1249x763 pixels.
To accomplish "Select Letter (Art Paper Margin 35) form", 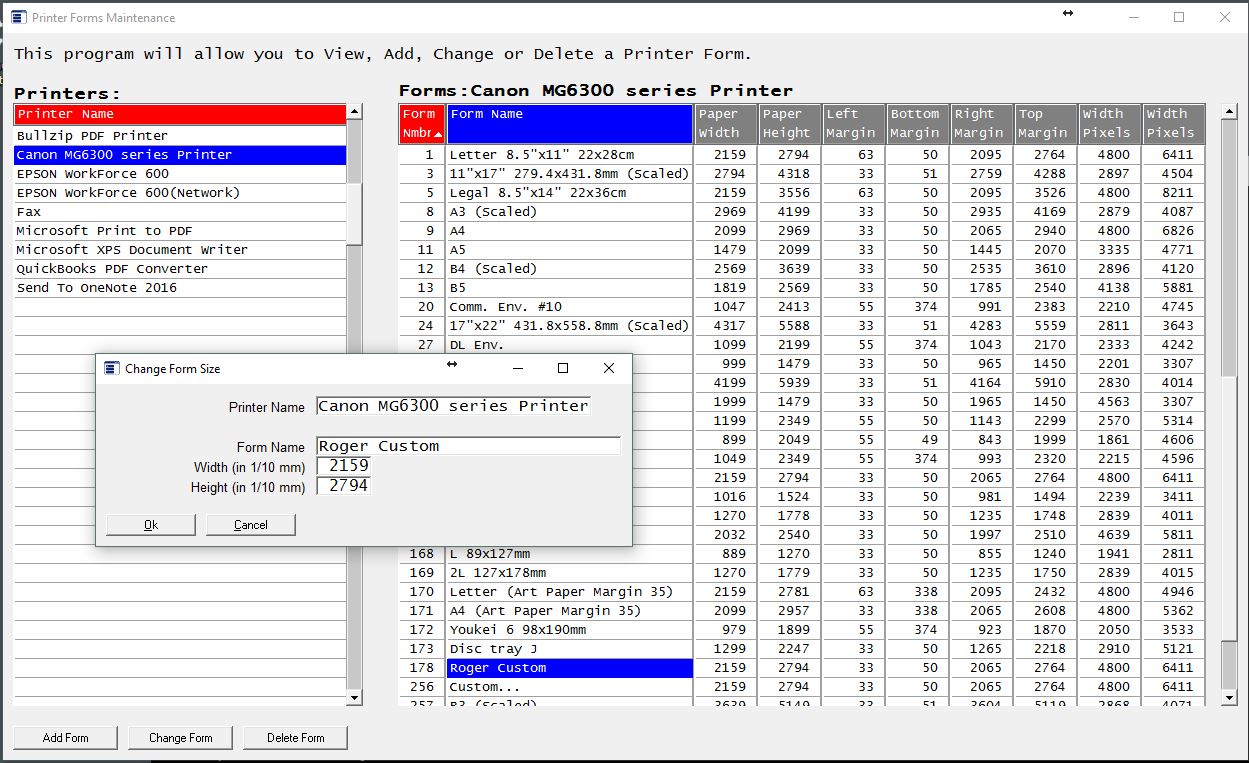I will [x=570, y=592].
